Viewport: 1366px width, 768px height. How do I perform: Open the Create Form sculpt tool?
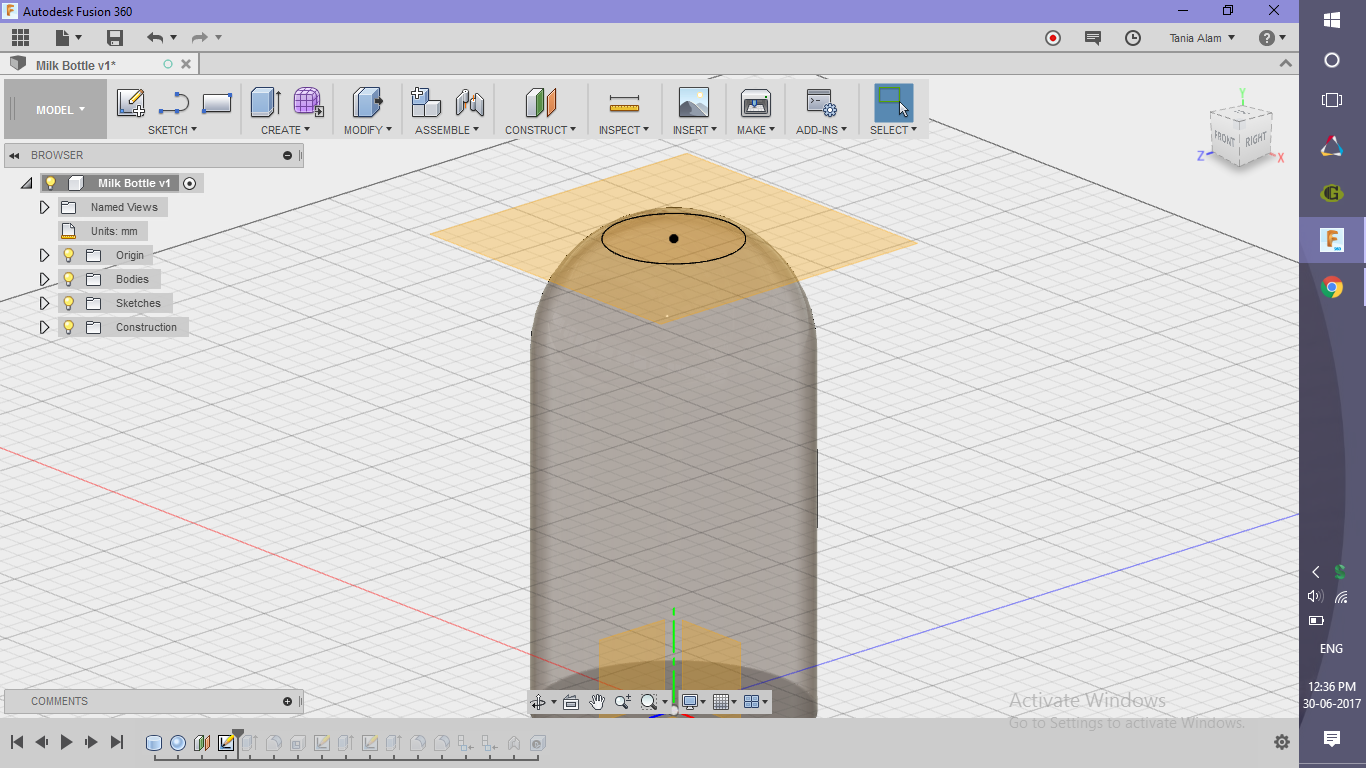308,103
